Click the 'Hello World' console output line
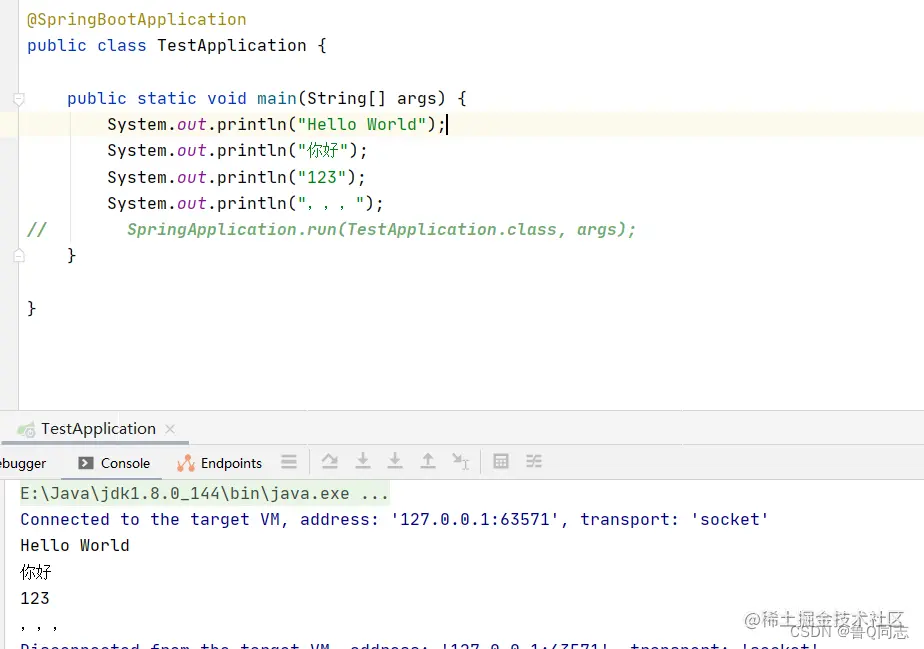This screenshot has height=649, width=924. 75,545
